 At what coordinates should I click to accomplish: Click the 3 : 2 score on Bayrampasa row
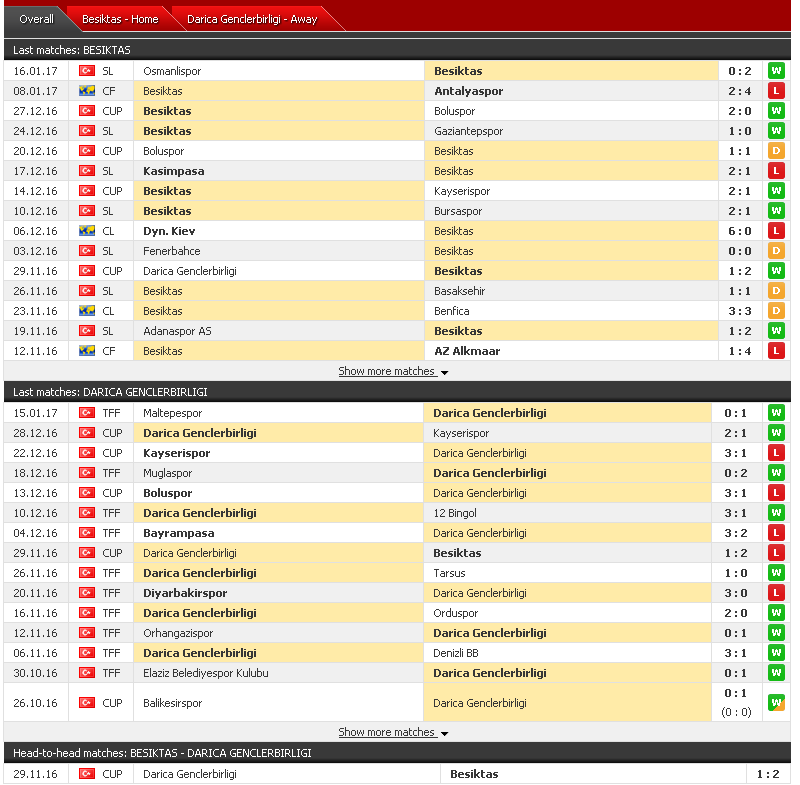coord(736,534)
